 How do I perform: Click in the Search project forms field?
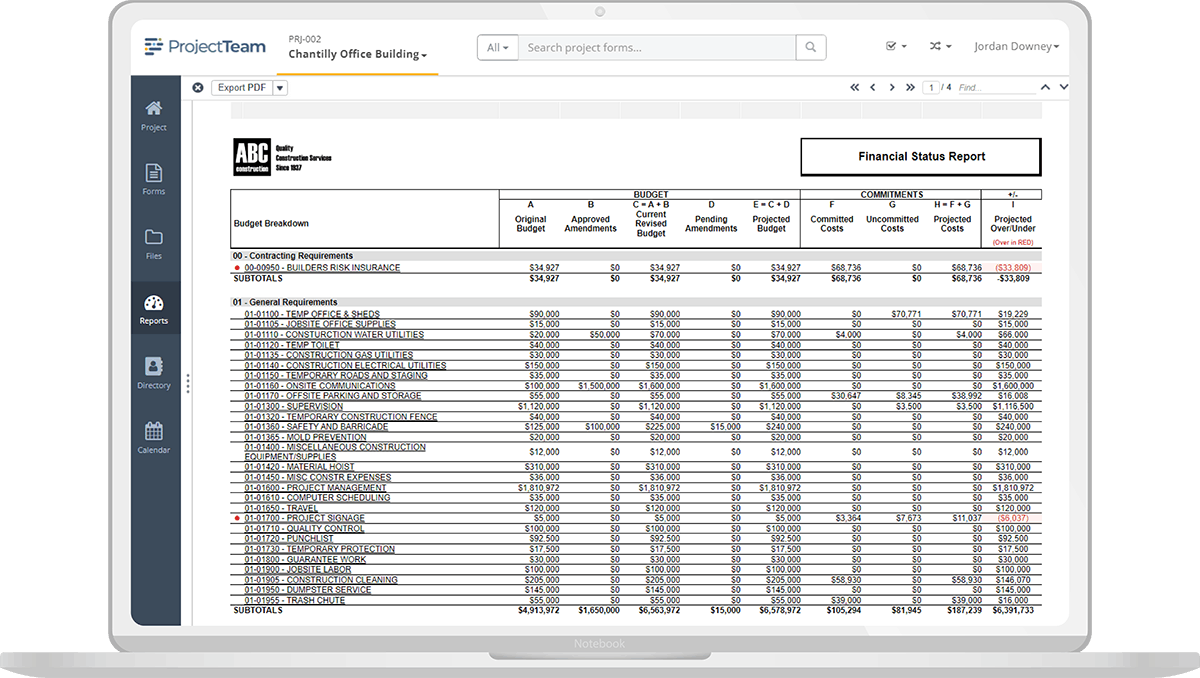[656, 47]
